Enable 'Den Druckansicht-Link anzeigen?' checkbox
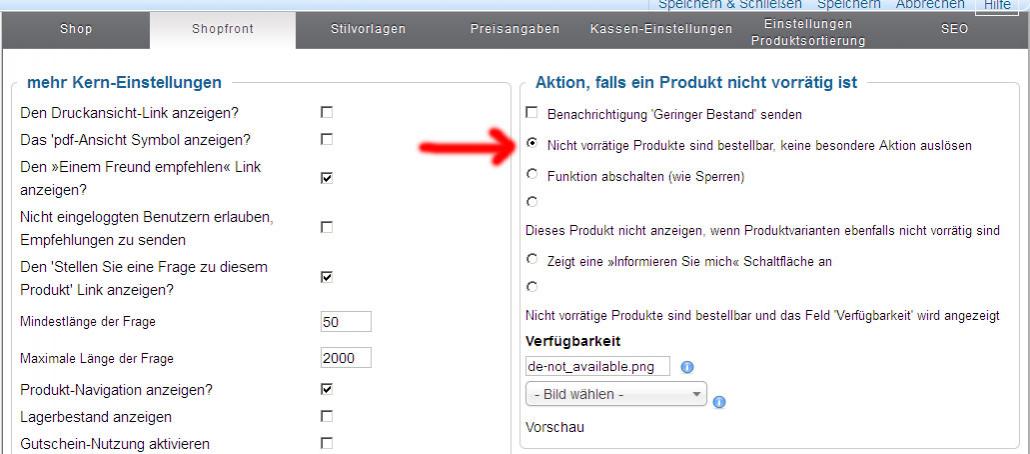The width and height of the screenshot is (1030, 454). point(326,112)
